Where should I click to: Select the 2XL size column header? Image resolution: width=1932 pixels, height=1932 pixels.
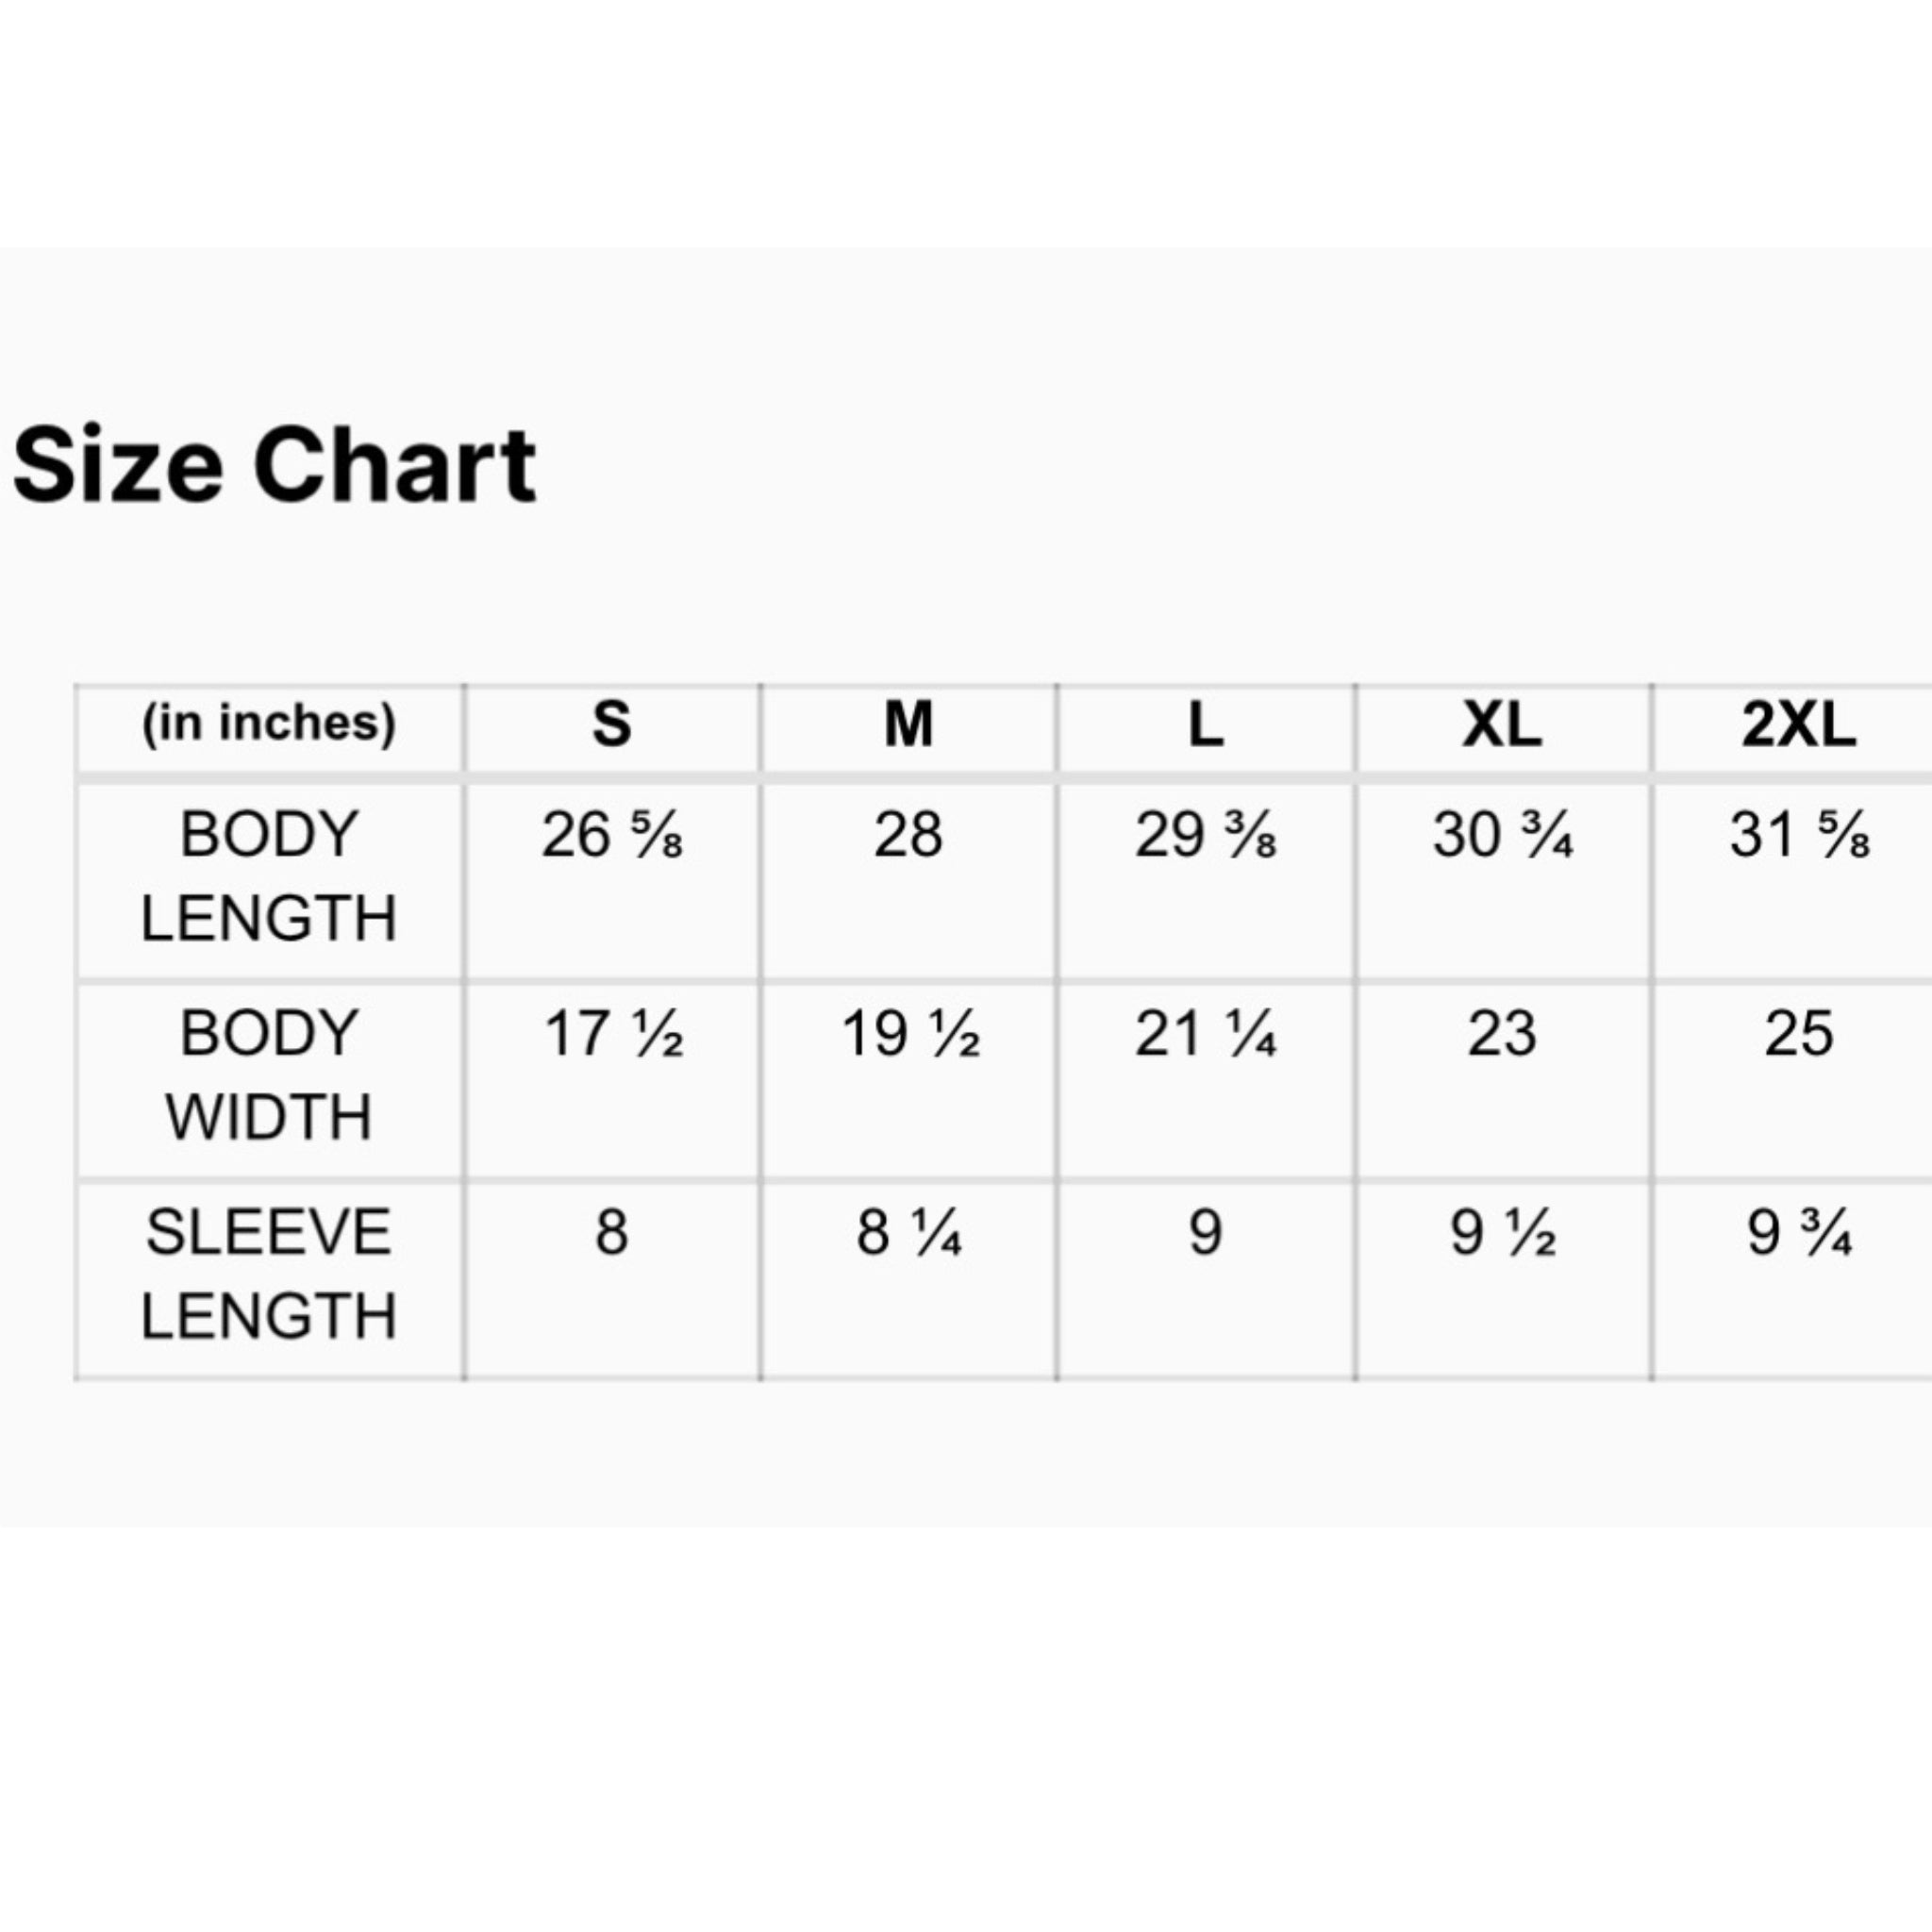click(x=1798, y=724)
